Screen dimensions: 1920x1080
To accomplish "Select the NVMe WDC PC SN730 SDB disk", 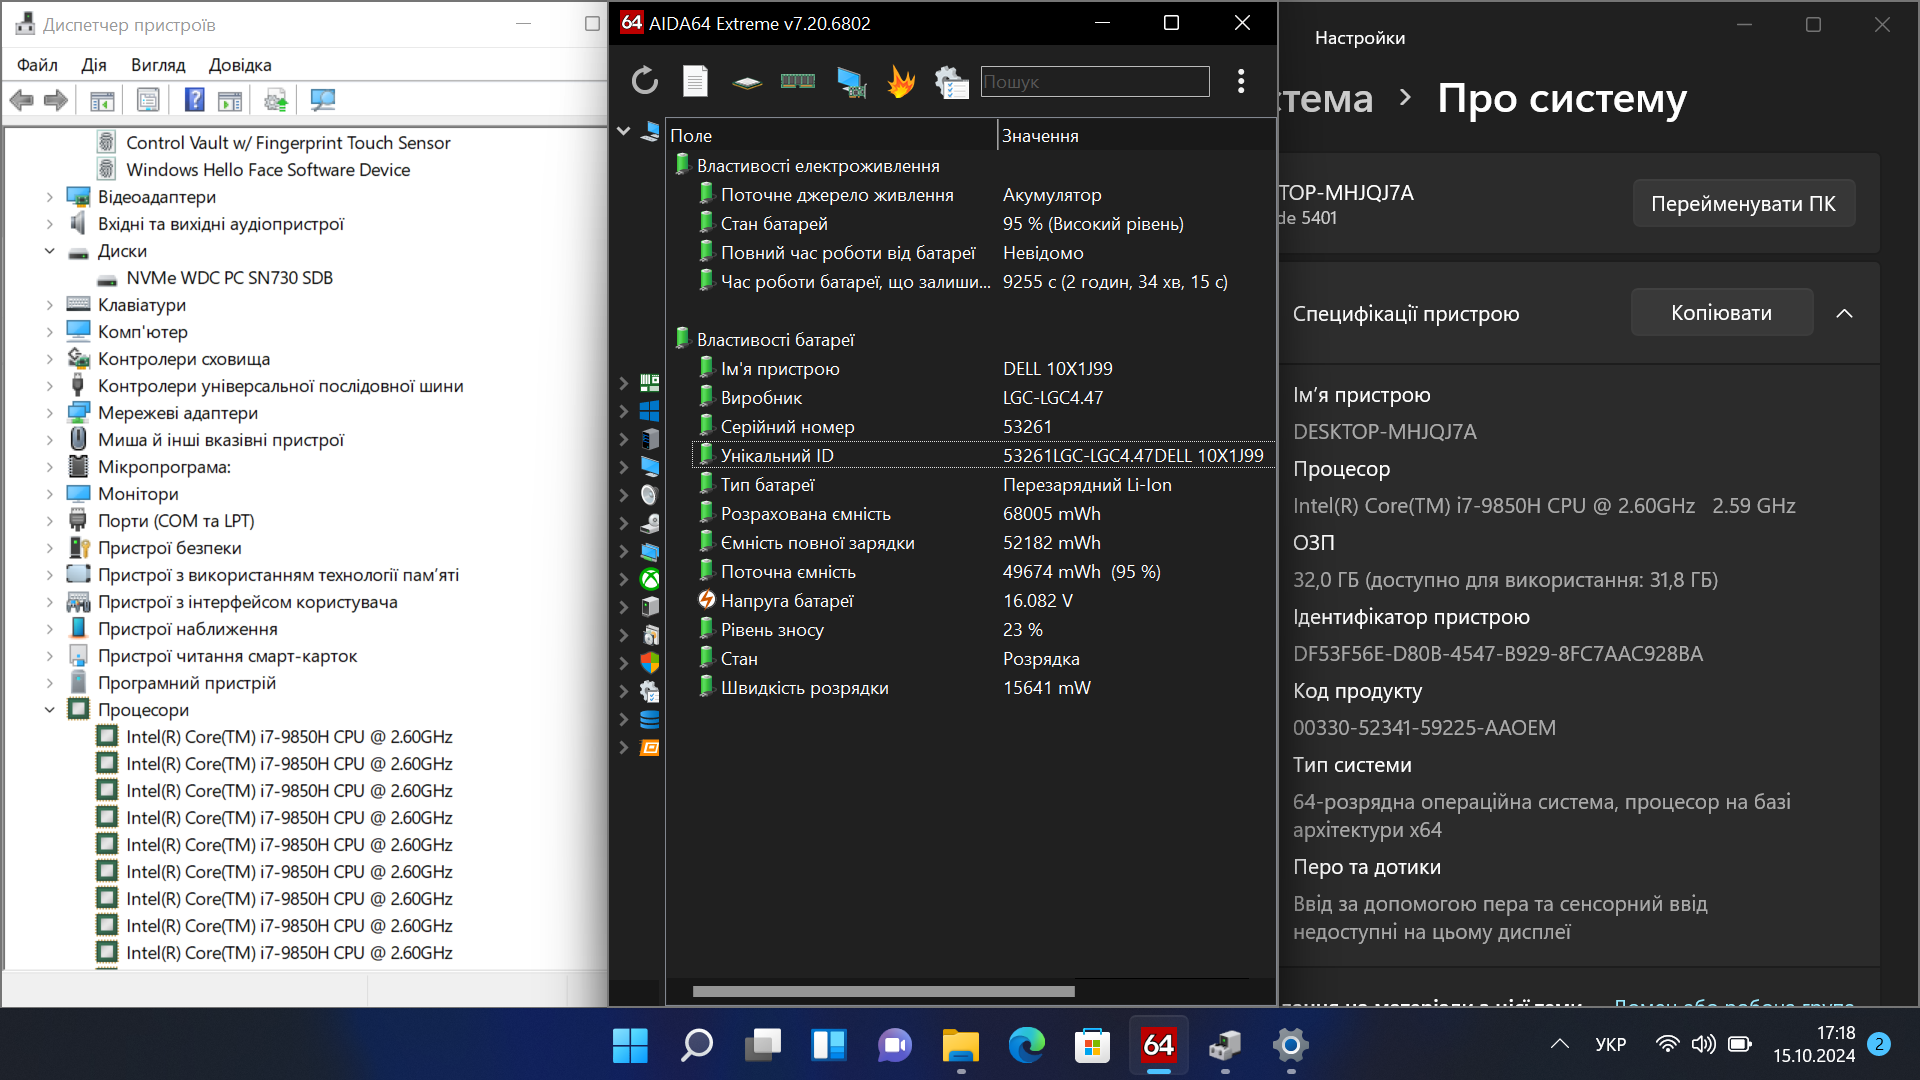I will (229, 278).
